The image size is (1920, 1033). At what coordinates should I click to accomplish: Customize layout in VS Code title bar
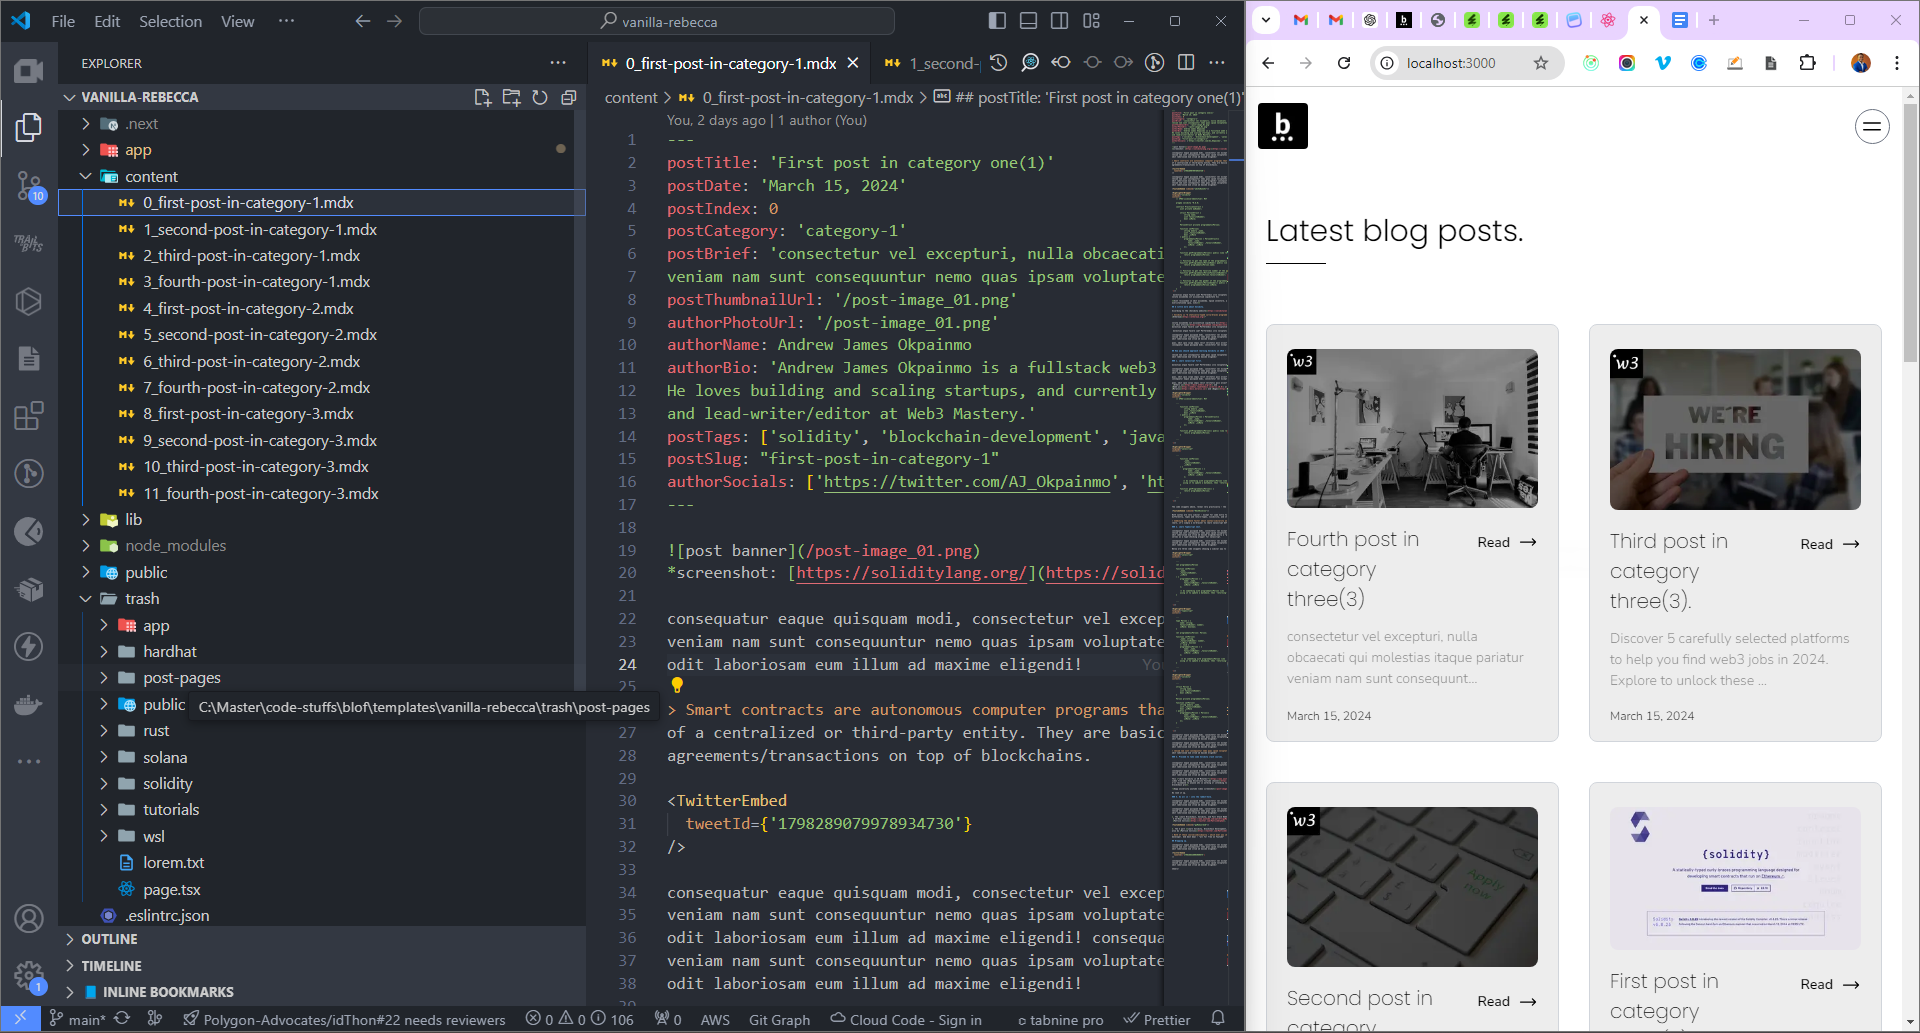pyautogui.click(x=1091, y=21)
